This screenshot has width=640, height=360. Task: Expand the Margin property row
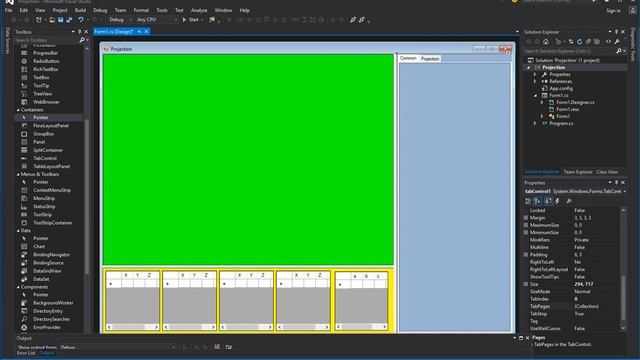pos(526,218)
